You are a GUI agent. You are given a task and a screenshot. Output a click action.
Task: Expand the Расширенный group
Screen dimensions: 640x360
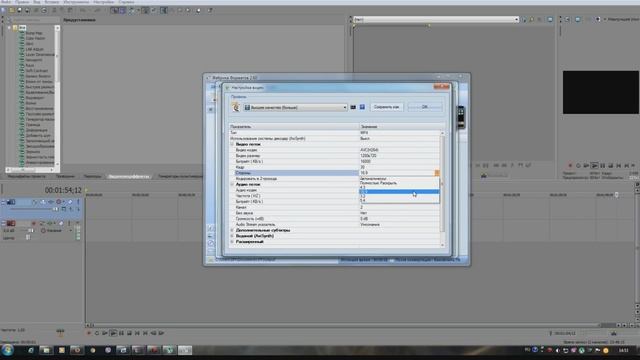[232, 242]
